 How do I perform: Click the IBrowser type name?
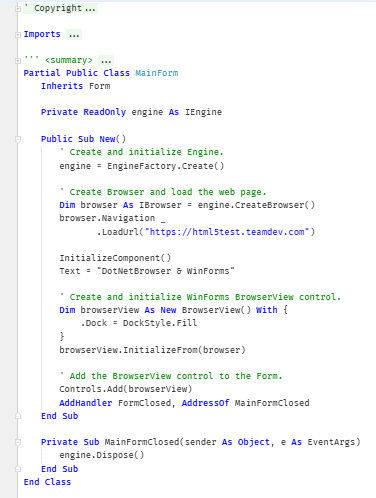[x=160, y=205]
